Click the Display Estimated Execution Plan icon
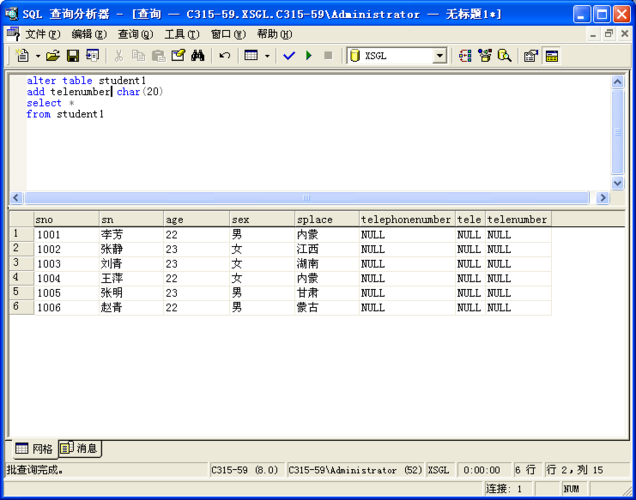The width and height of the screenshot is (636, 500). [x=465, y=56]
